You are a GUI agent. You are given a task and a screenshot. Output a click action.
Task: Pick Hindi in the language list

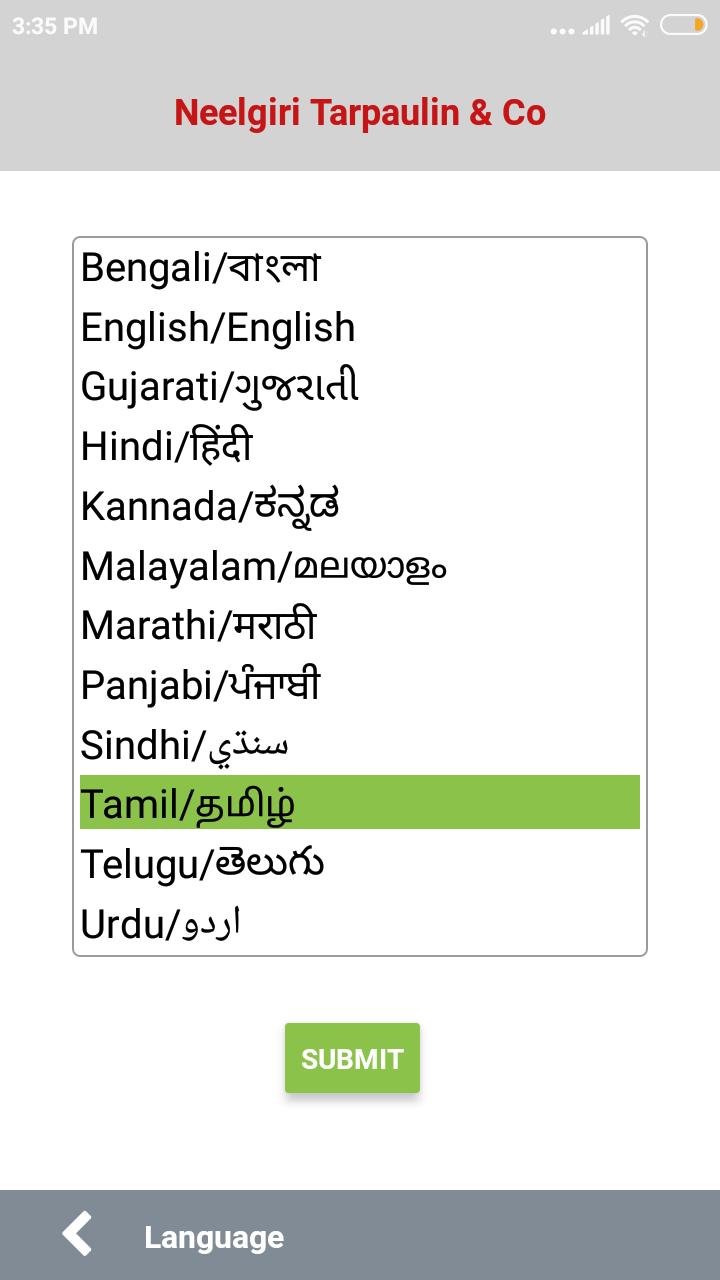tap(166, 447)
